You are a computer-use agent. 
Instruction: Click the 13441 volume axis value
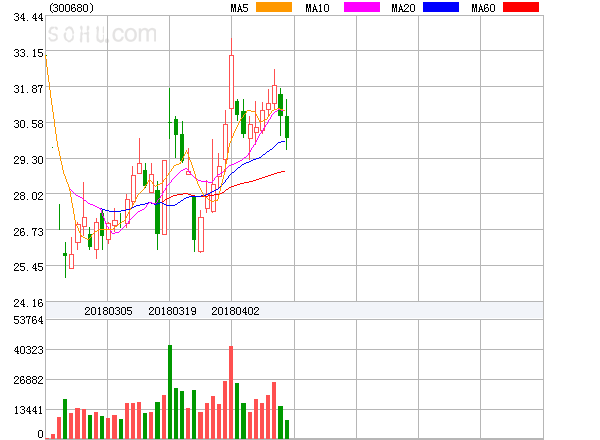[28, 410]
